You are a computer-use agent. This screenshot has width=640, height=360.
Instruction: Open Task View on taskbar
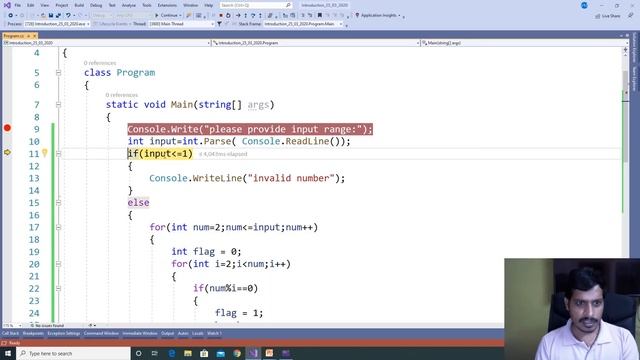(x=155, y=353)
